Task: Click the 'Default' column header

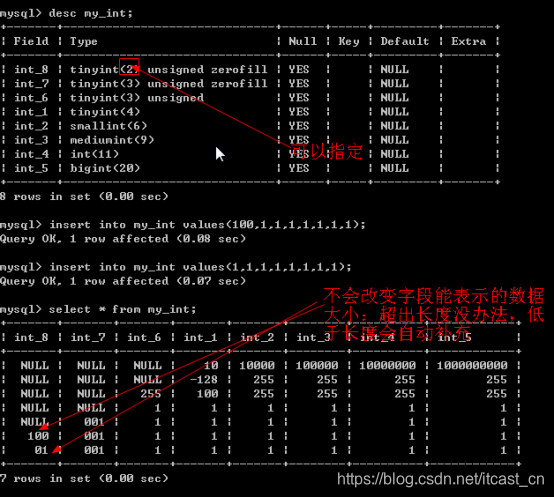Action: point(405,41)
